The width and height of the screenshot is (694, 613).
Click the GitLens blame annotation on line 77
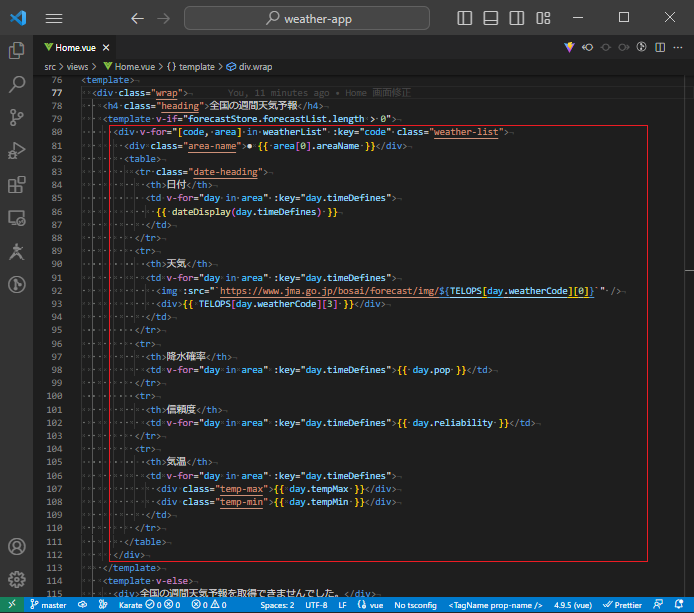click(x=319, y=93)
